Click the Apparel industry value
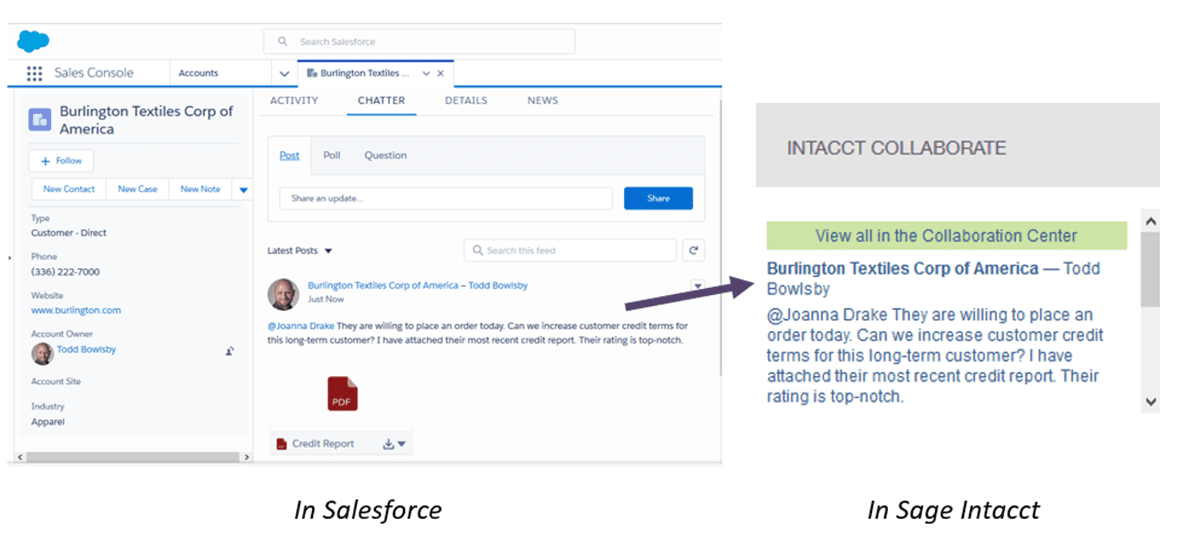Viewport: 1195px width, 543px height. pos(48,422)
